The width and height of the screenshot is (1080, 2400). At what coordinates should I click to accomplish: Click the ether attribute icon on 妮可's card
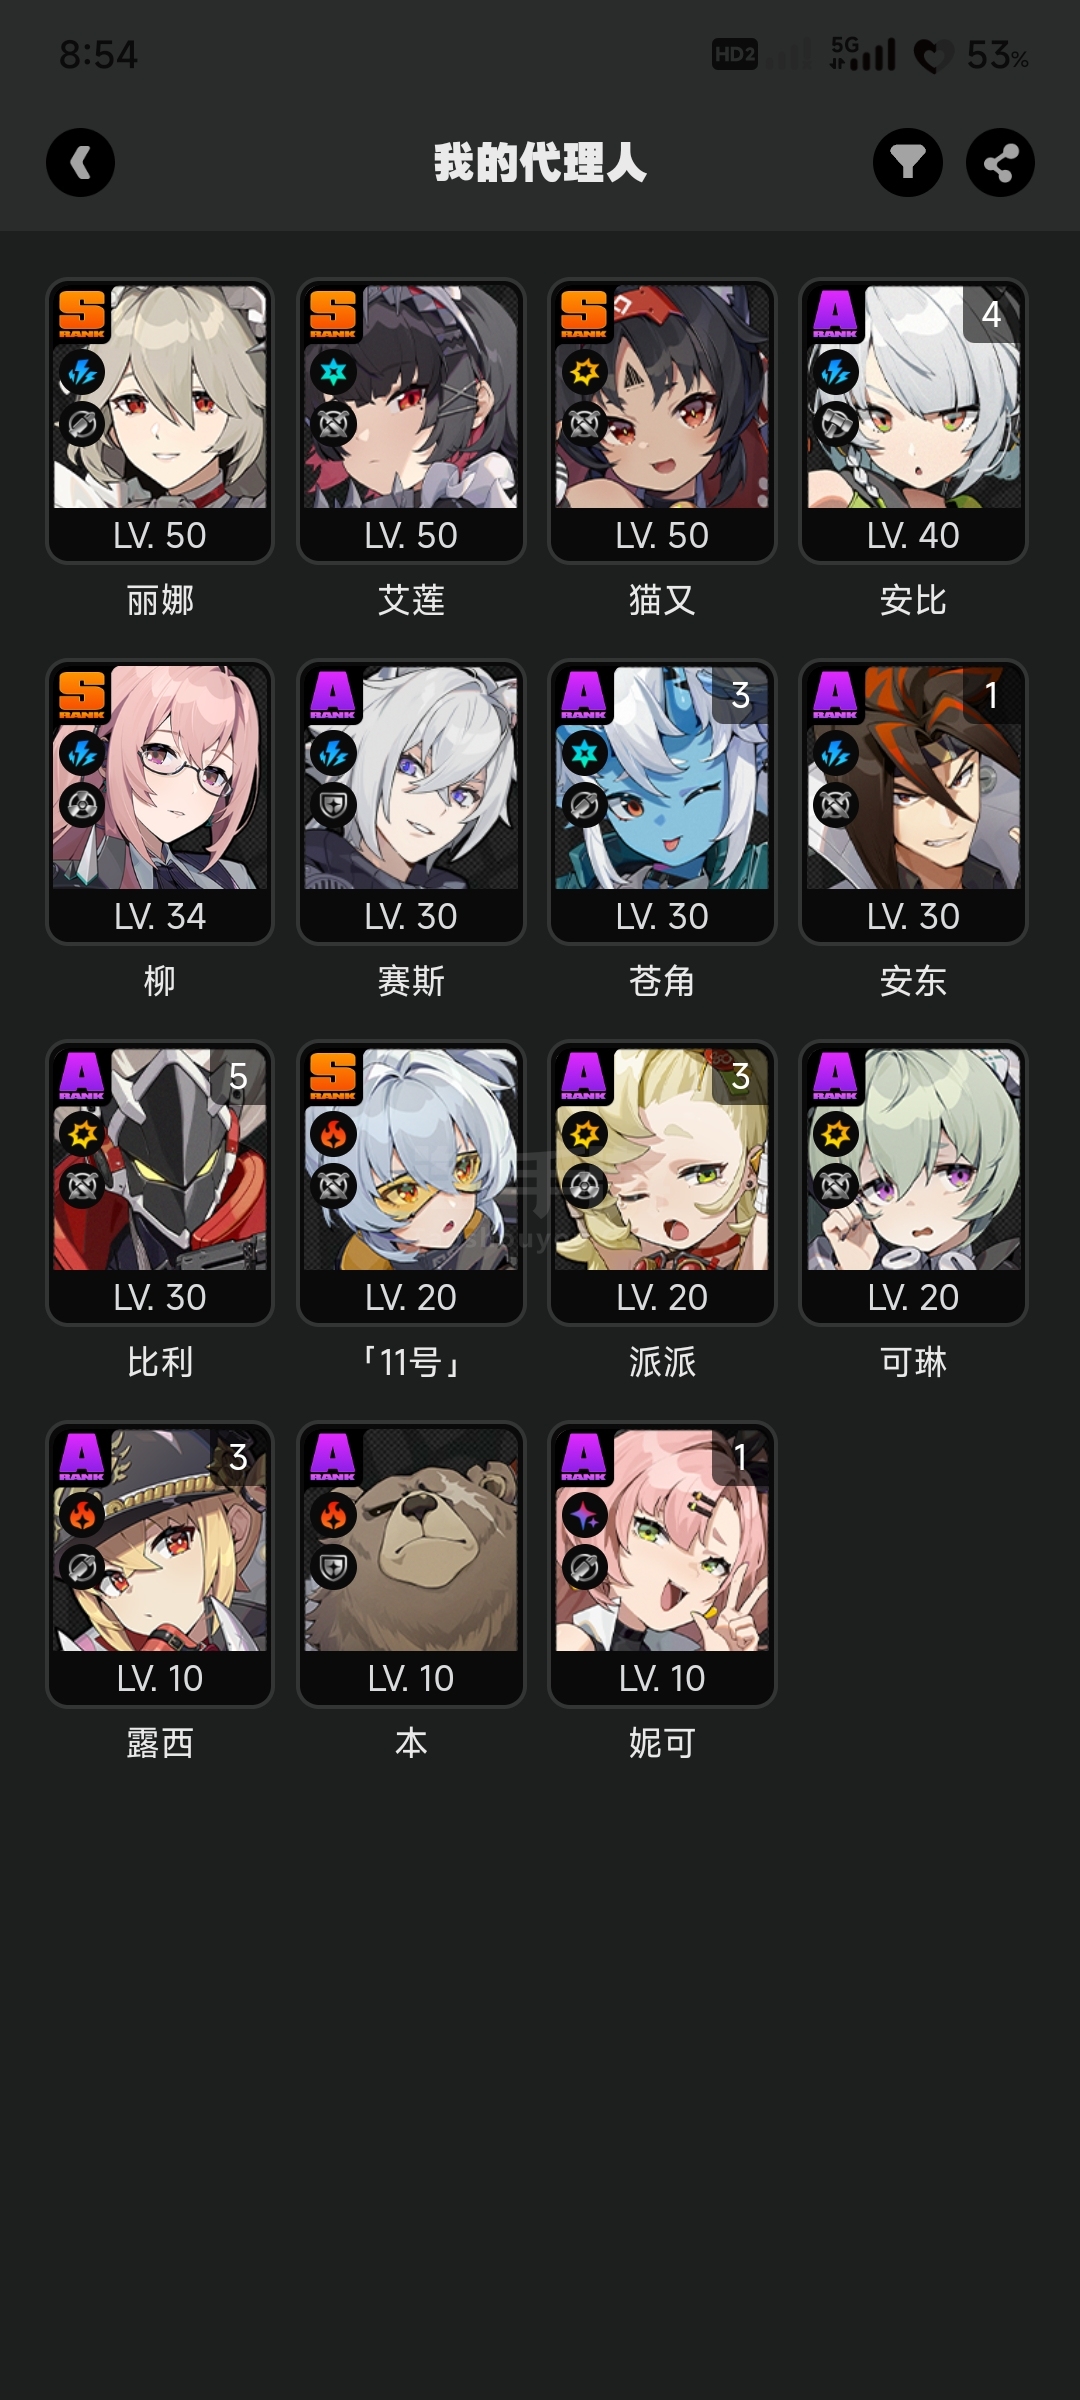(x=584, y=1516)
